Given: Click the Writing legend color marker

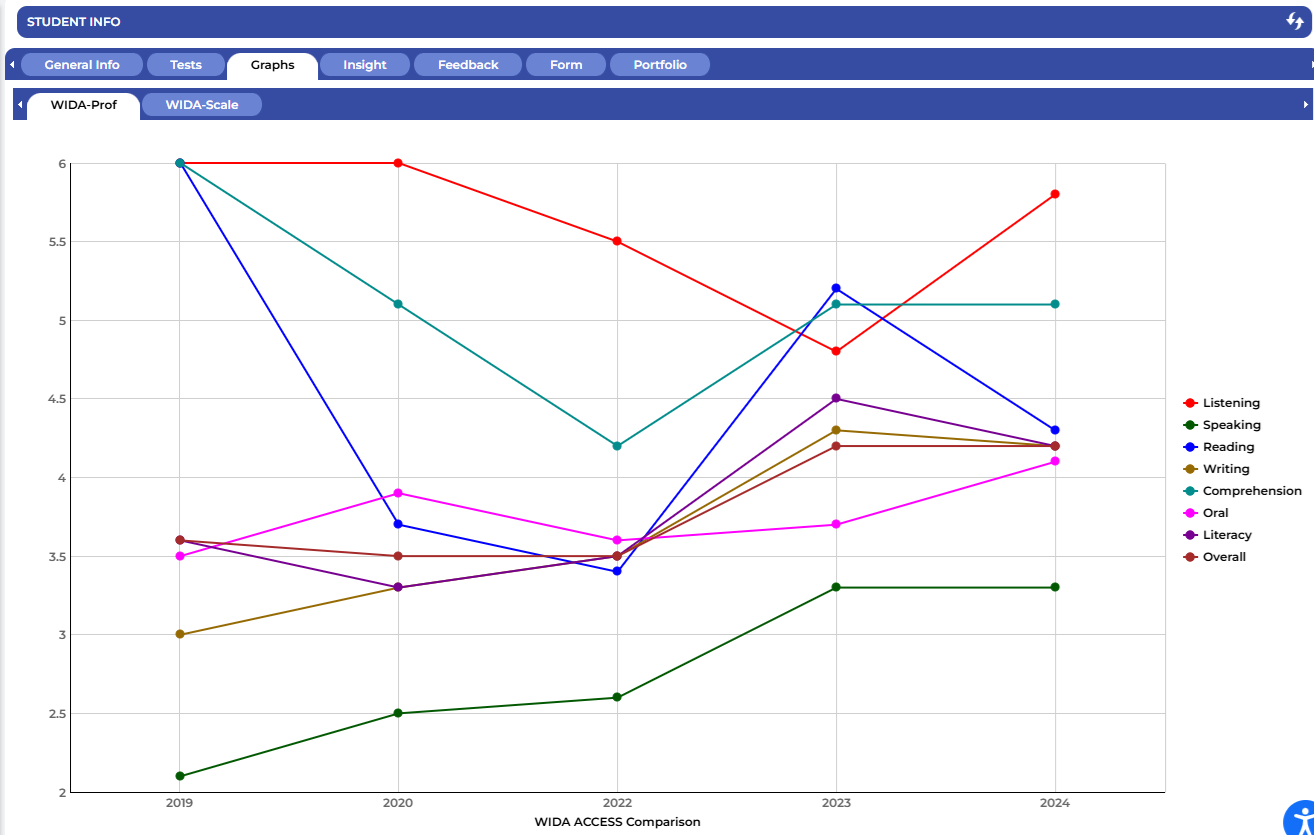Looking at the screenshot, I should coord(1190,469).
